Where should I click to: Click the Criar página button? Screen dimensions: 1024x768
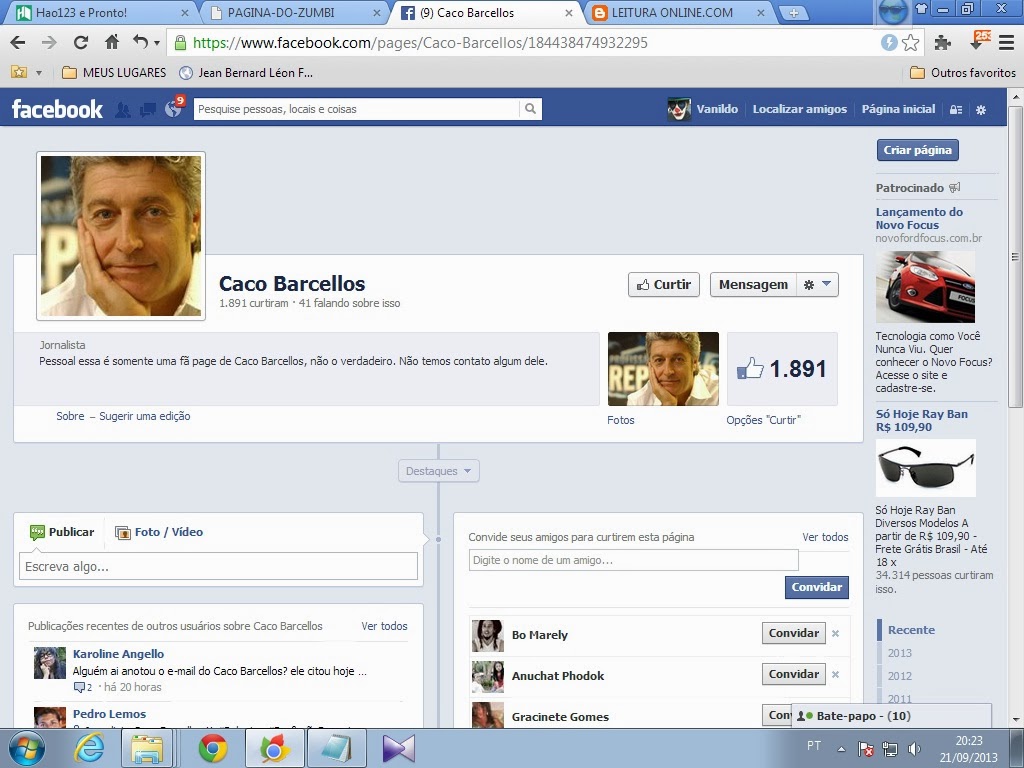pyautogui.click(x=918, y=150)
